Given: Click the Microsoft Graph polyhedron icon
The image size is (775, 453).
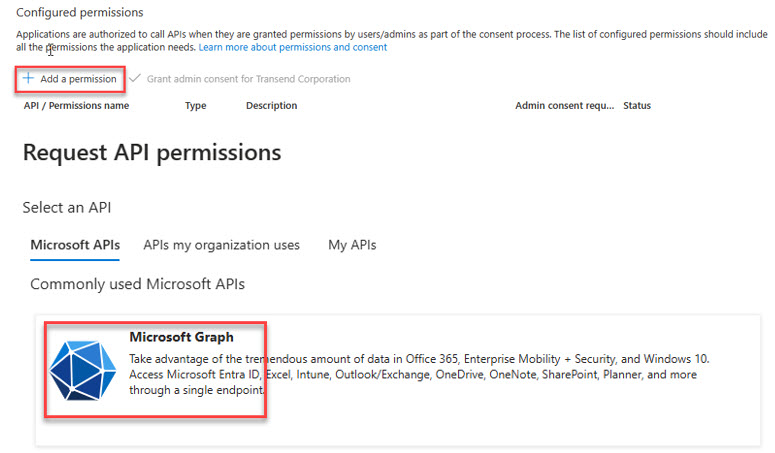Looking at the screenshot, I should pos(83,370).
